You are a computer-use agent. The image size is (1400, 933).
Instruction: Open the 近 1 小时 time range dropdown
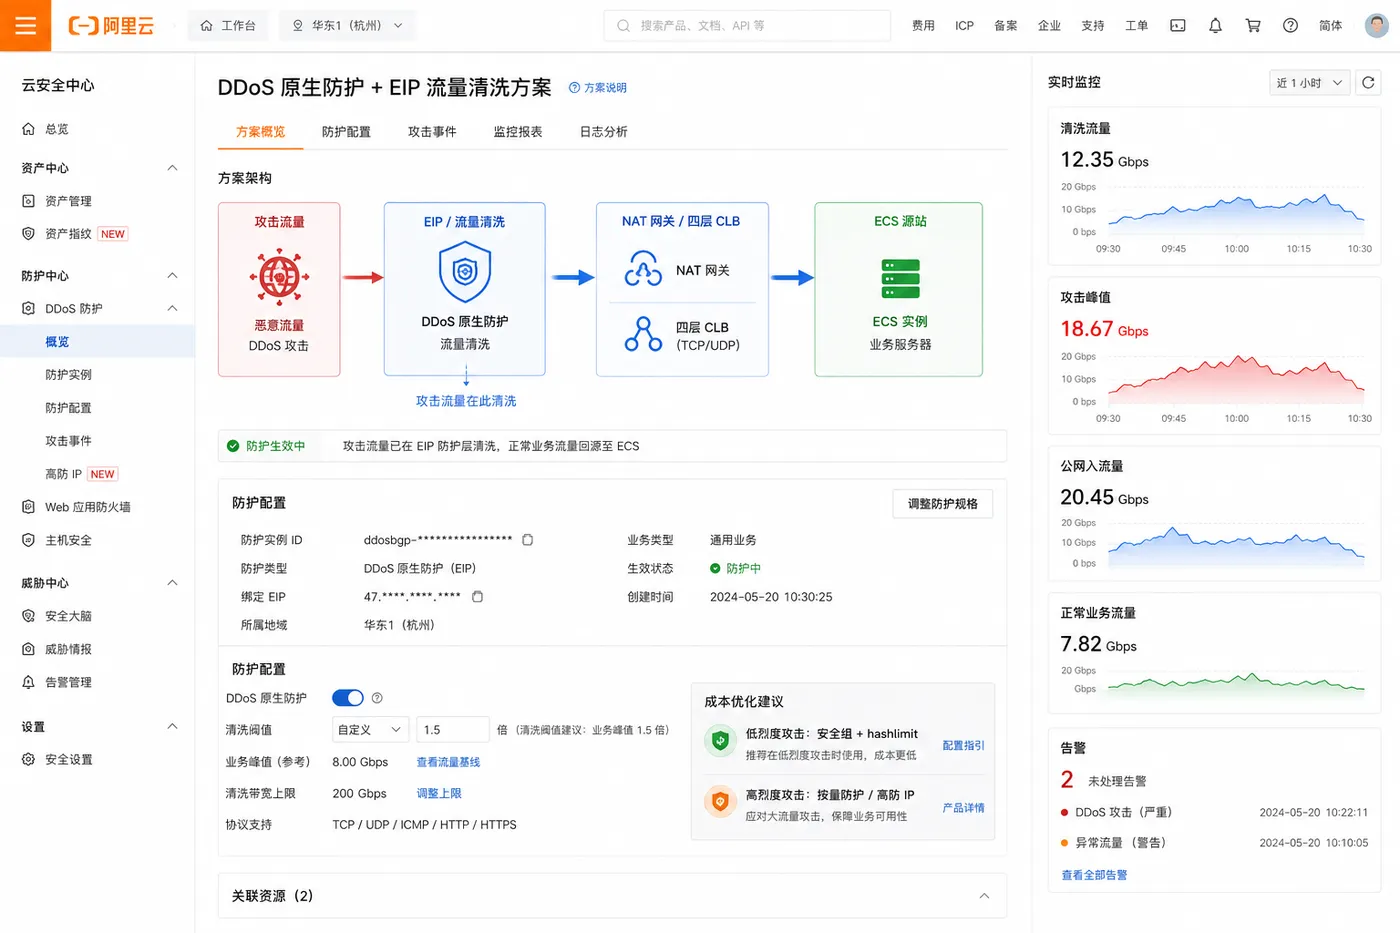pos(1309,83)
